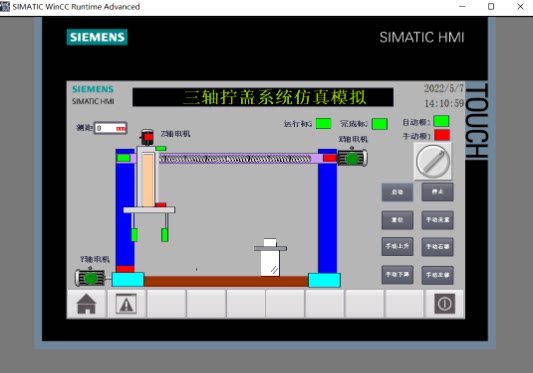Click the brown conveyor base bar
Screen dimensions: 533x373
point(226,282)
